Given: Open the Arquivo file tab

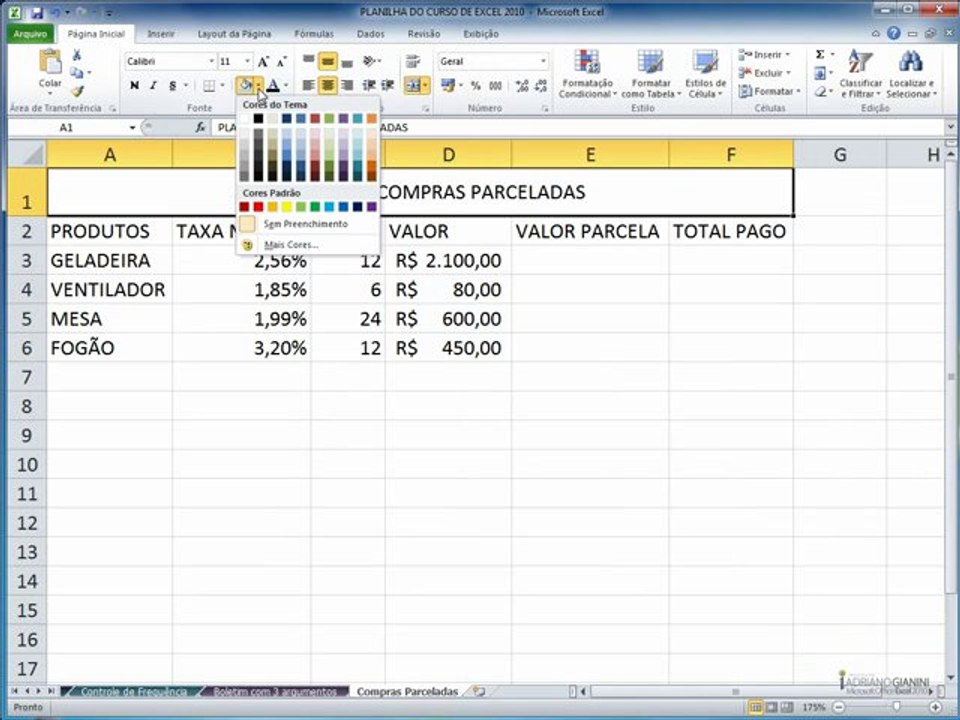Looking at the screenshot, I should (30, 34).
